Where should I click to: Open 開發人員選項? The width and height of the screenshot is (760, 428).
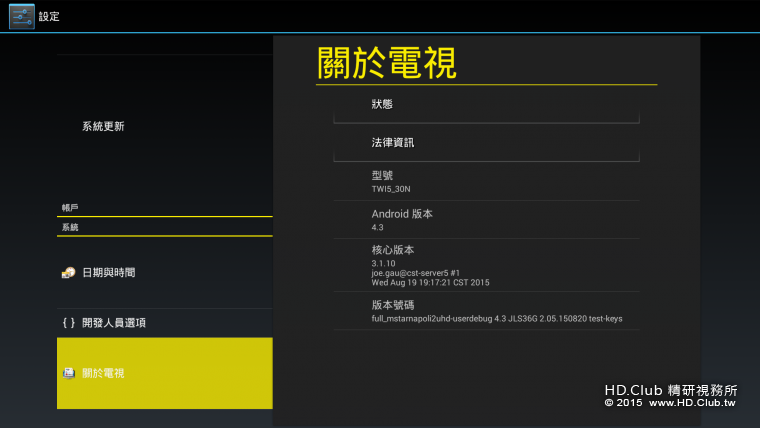pyautogui.click(x=165, y=323)
